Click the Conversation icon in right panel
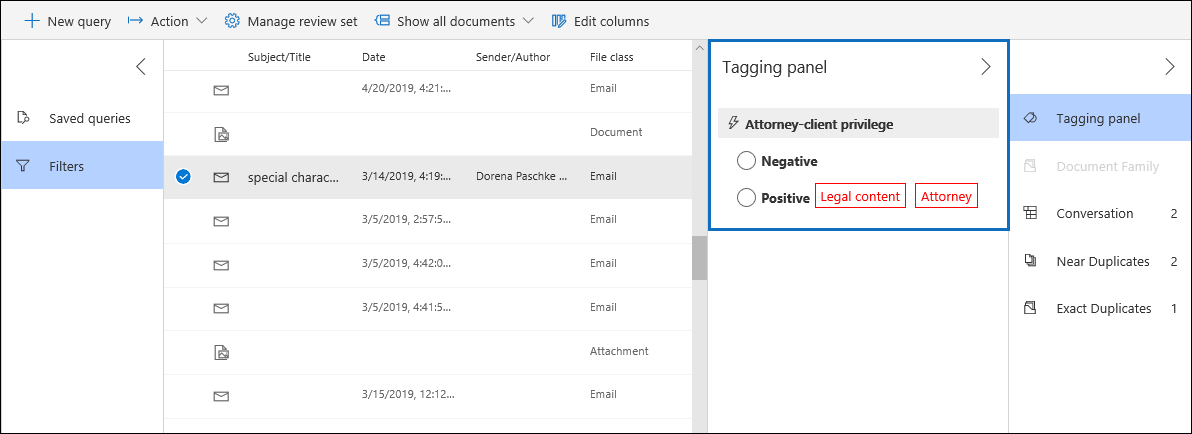 click(x=1030, y=213)
